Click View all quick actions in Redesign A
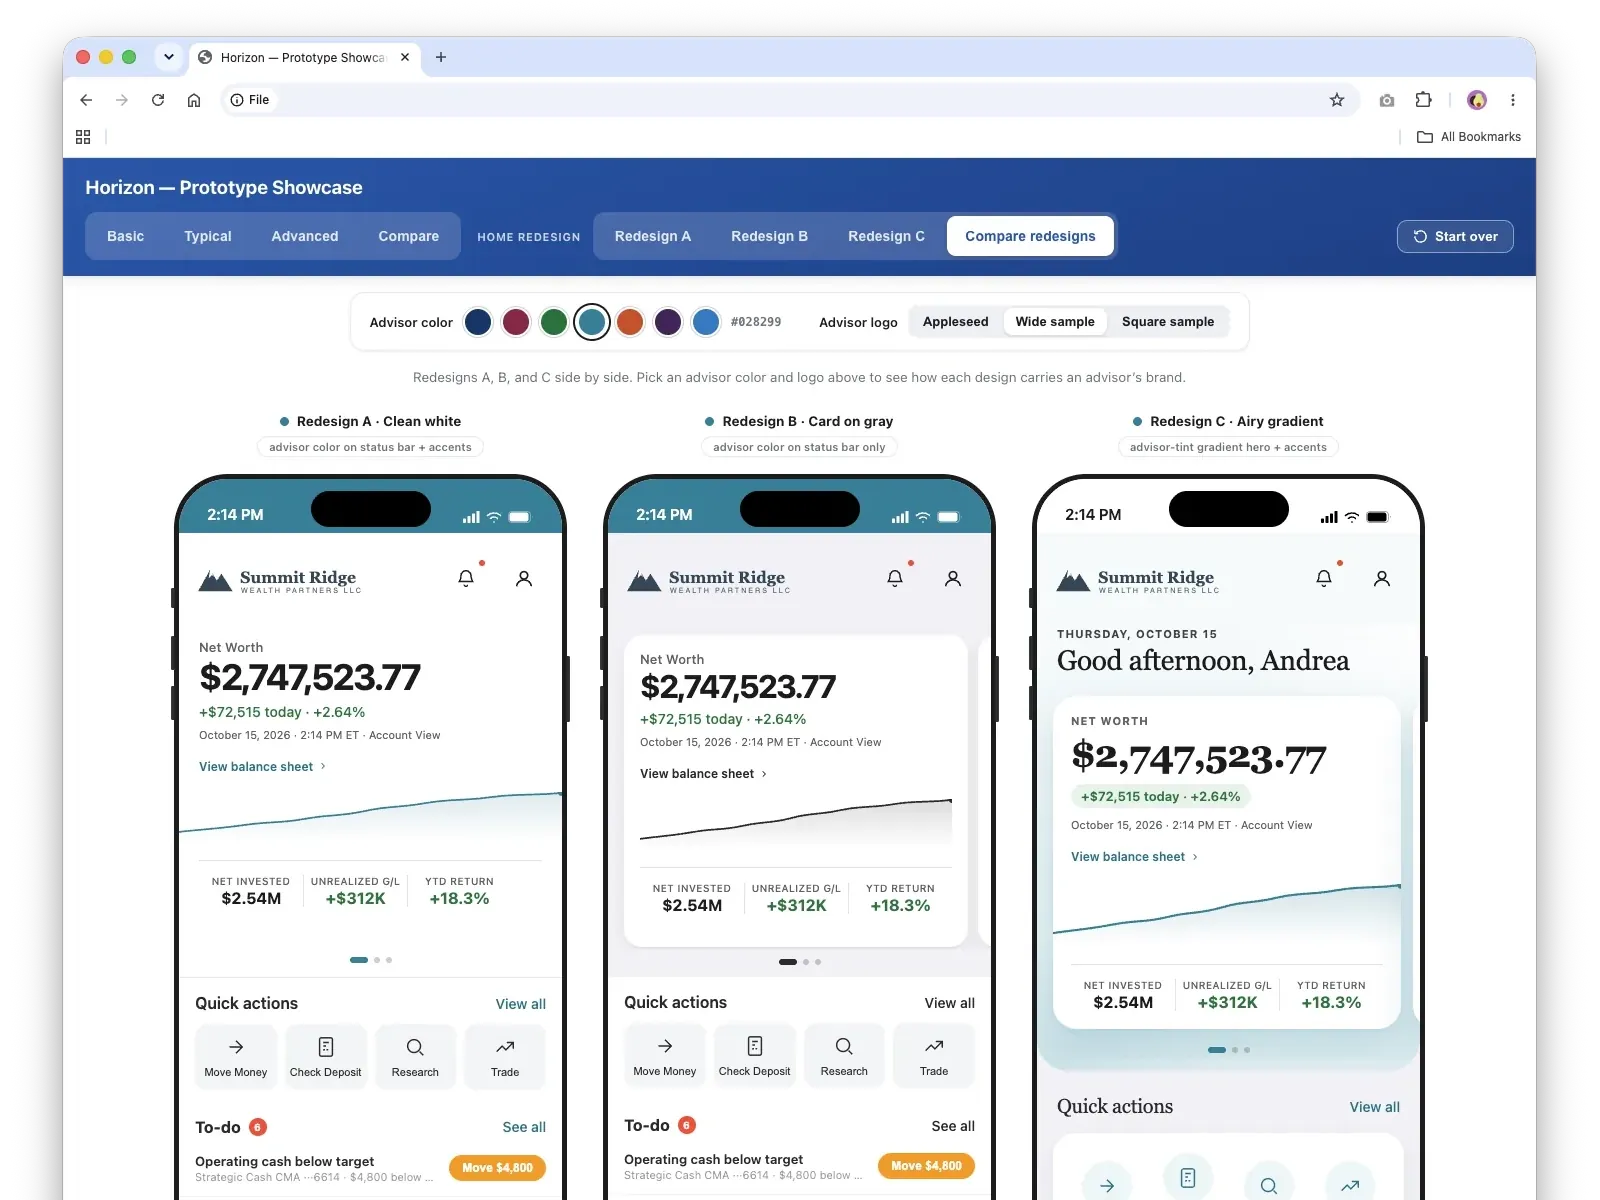The width and height of the screenshot is (1600, 1200). click(x=521, y=1004)
